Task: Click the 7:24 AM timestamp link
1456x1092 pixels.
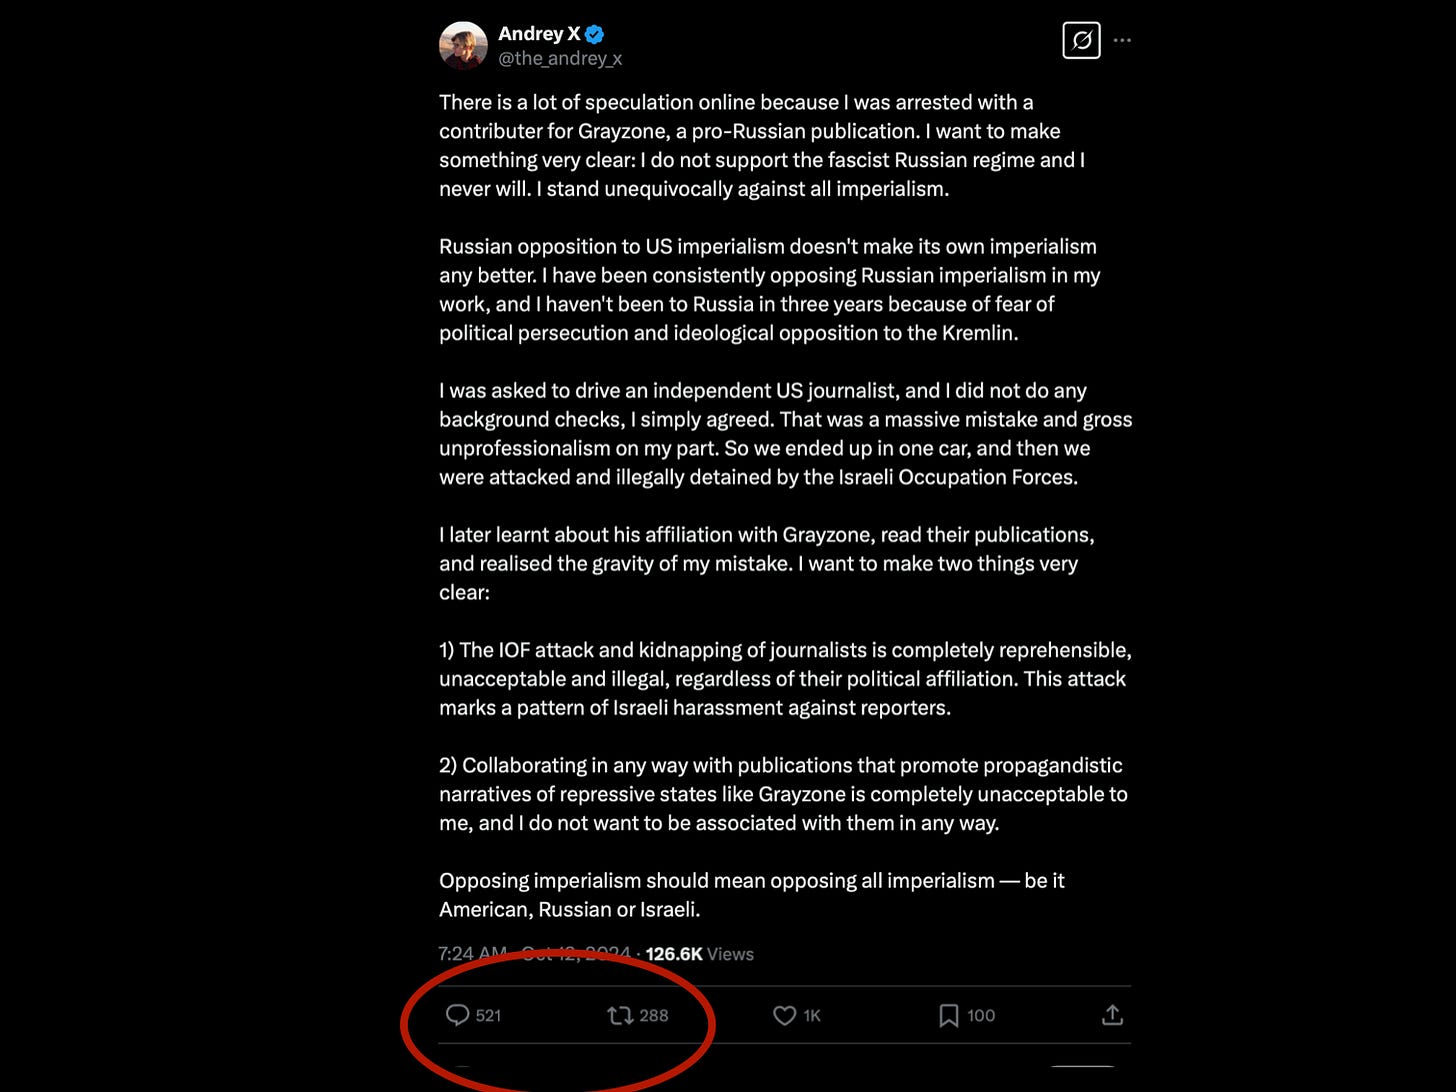Action: coord(535,954)
